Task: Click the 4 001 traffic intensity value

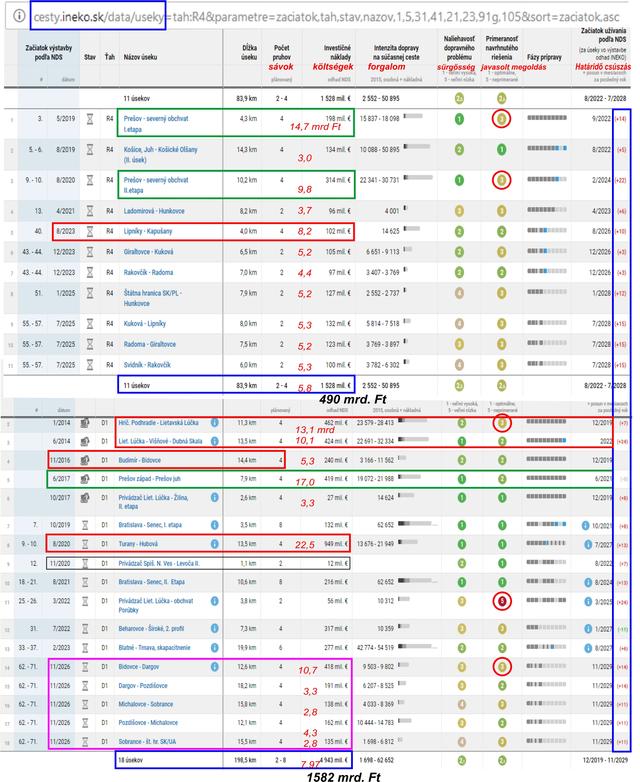Action: pyautogui.click(x=391, y=211)
